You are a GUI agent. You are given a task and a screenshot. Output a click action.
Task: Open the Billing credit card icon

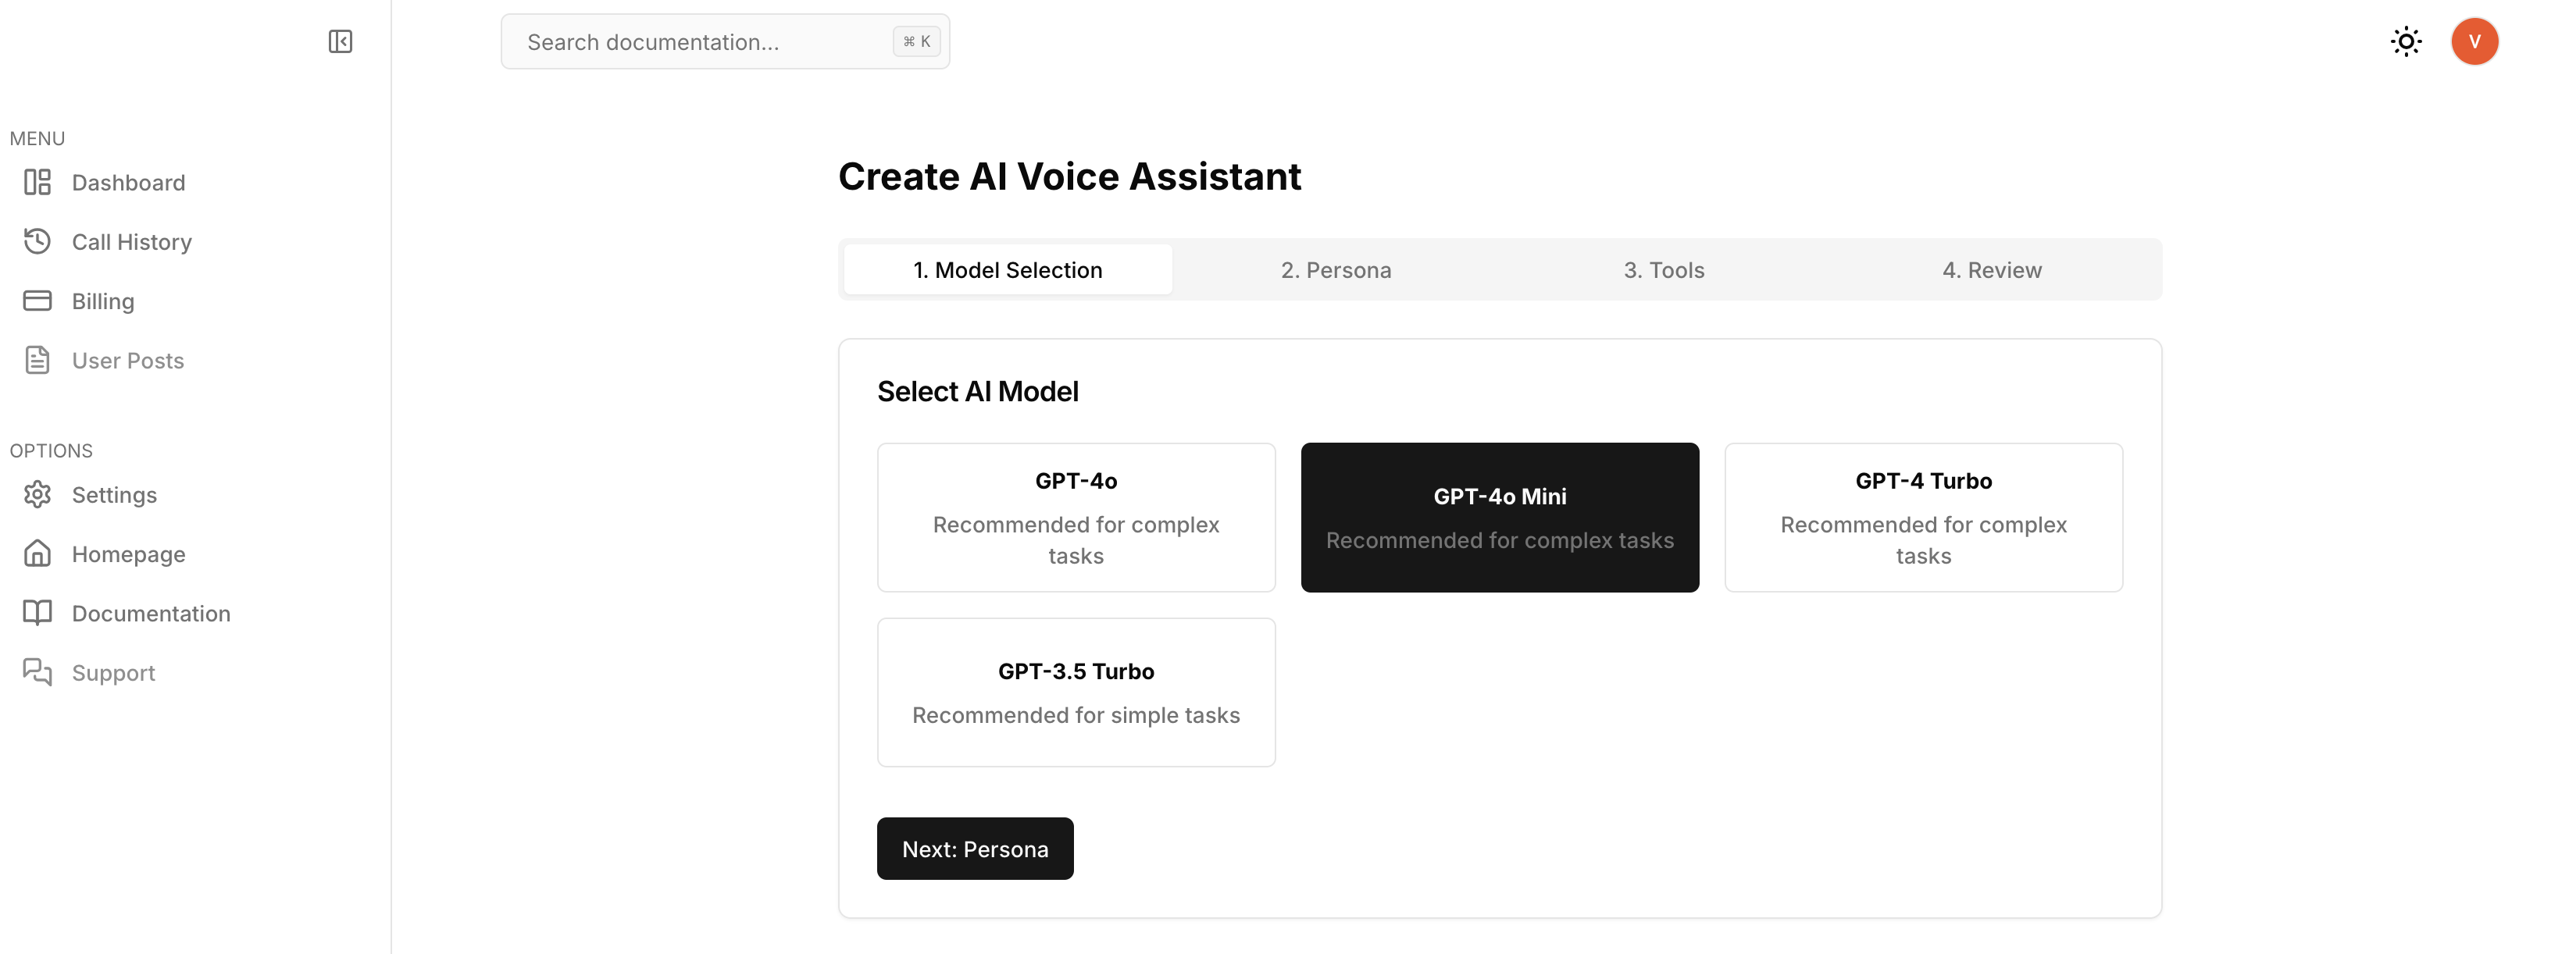(37, 300)
